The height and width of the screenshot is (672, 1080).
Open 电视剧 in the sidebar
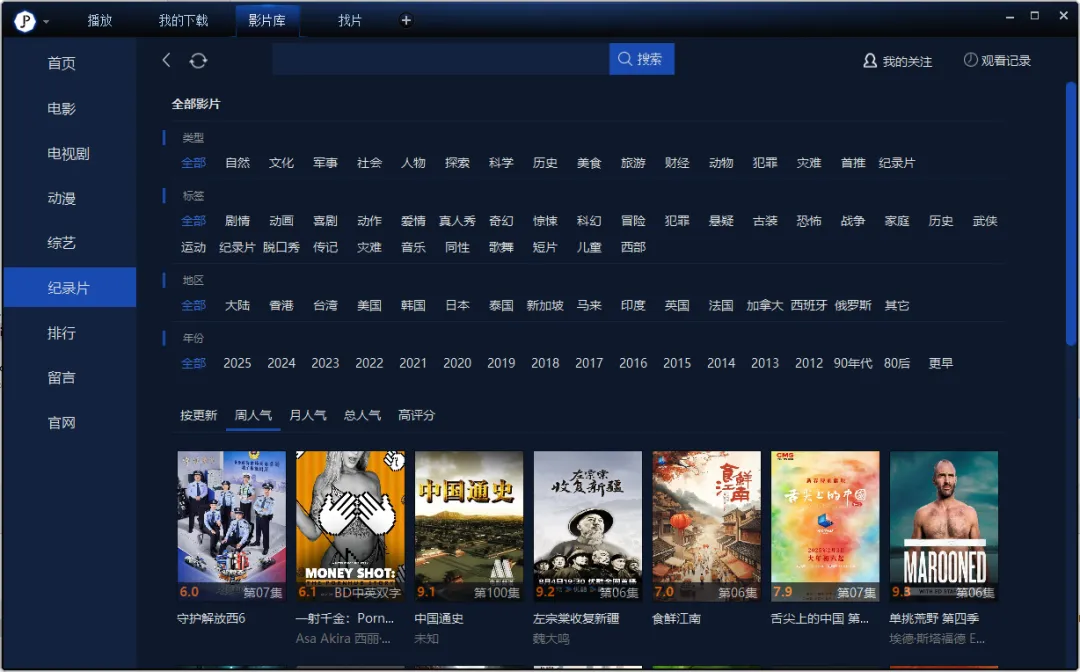click(x=68, y=154)
